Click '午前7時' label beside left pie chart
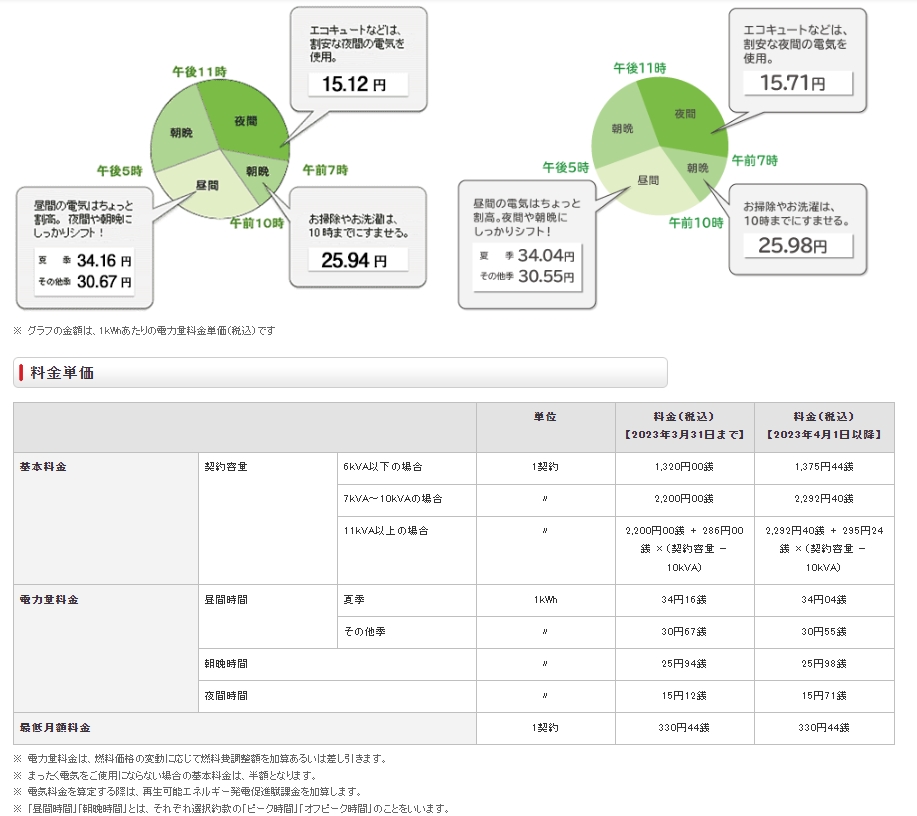The width and height of the screenshot is (917, 816). click(x=325, y=170)
